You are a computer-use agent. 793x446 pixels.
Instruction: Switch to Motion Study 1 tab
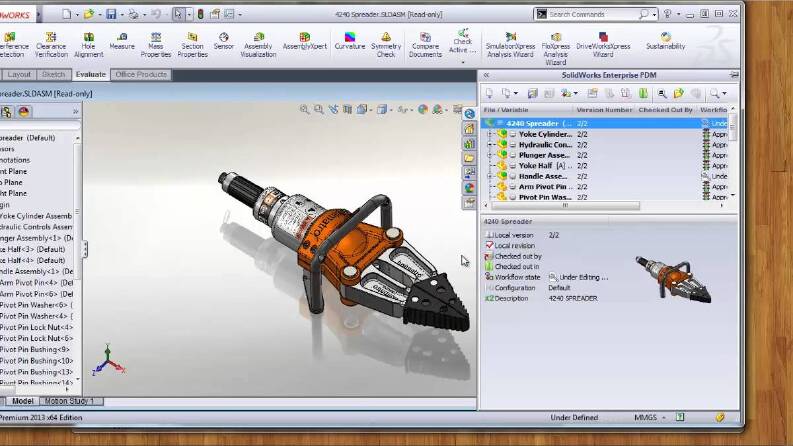70,401
